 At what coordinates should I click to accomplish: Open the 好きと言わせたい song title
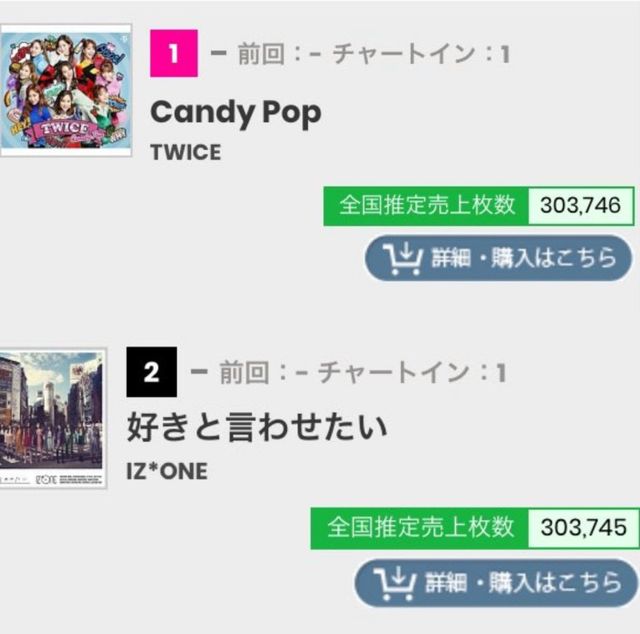tap(256, 427)
